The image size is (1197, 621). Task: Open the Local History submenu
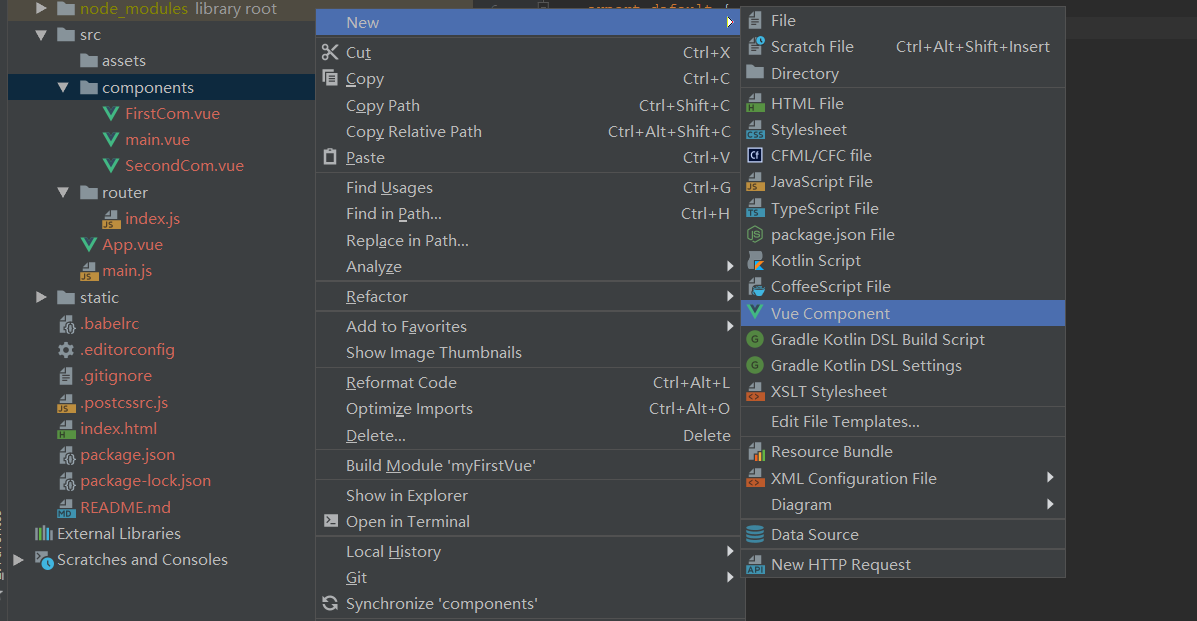[393, 552]
